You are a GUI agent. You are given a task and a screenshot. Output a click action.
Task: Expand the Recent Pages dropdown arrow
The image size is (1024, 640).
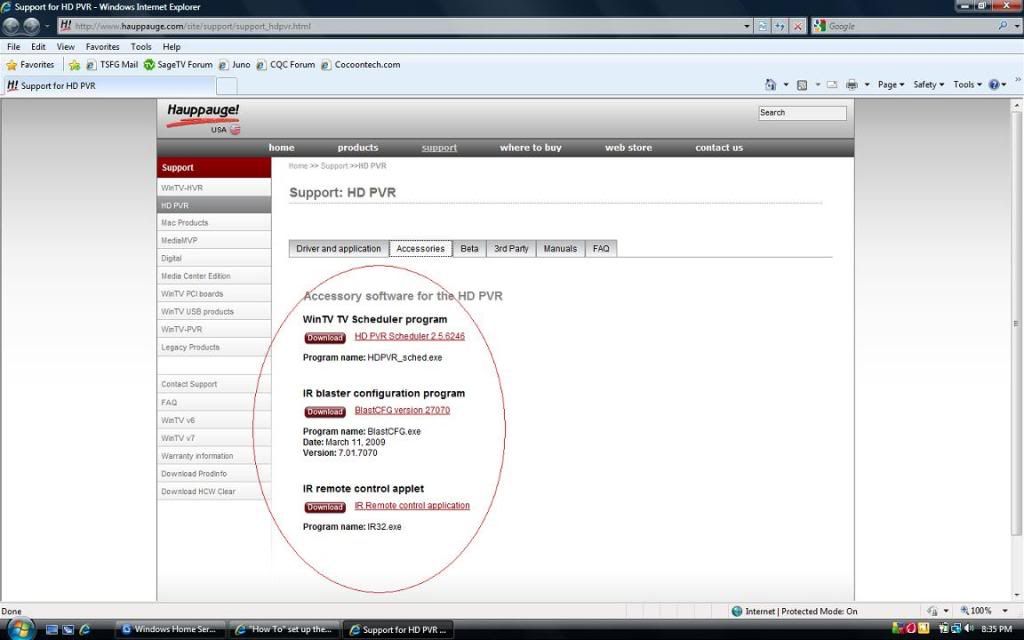[x=47, y=26]
